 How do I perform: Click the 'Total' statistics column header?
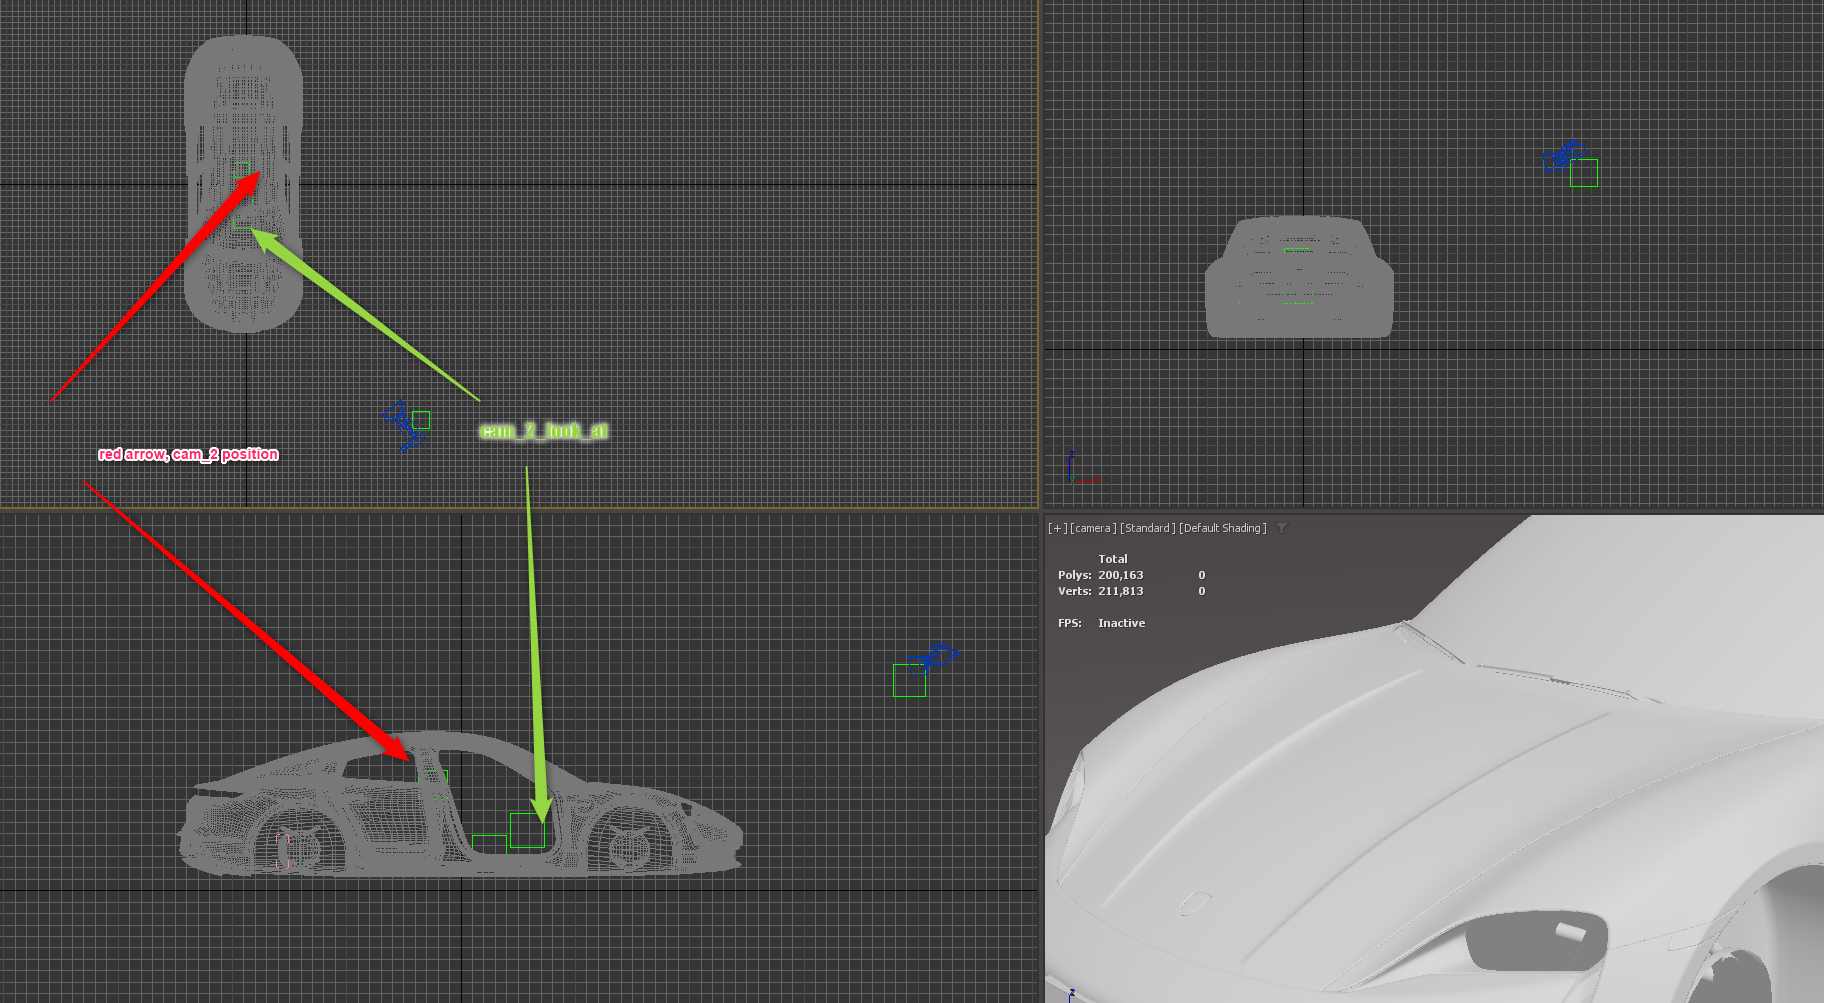[1112, 559]
